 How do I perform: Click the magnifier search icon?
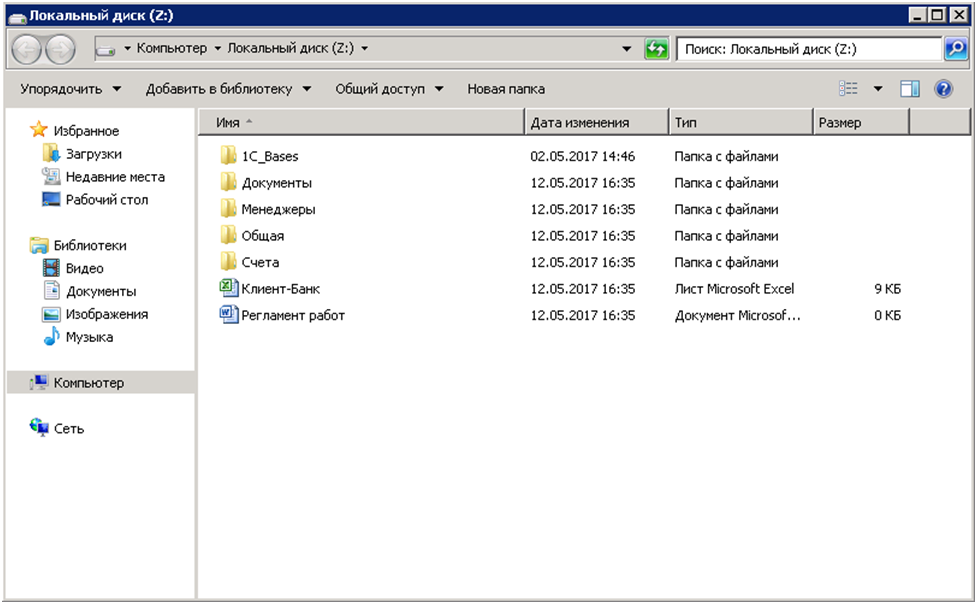[955, 49]
